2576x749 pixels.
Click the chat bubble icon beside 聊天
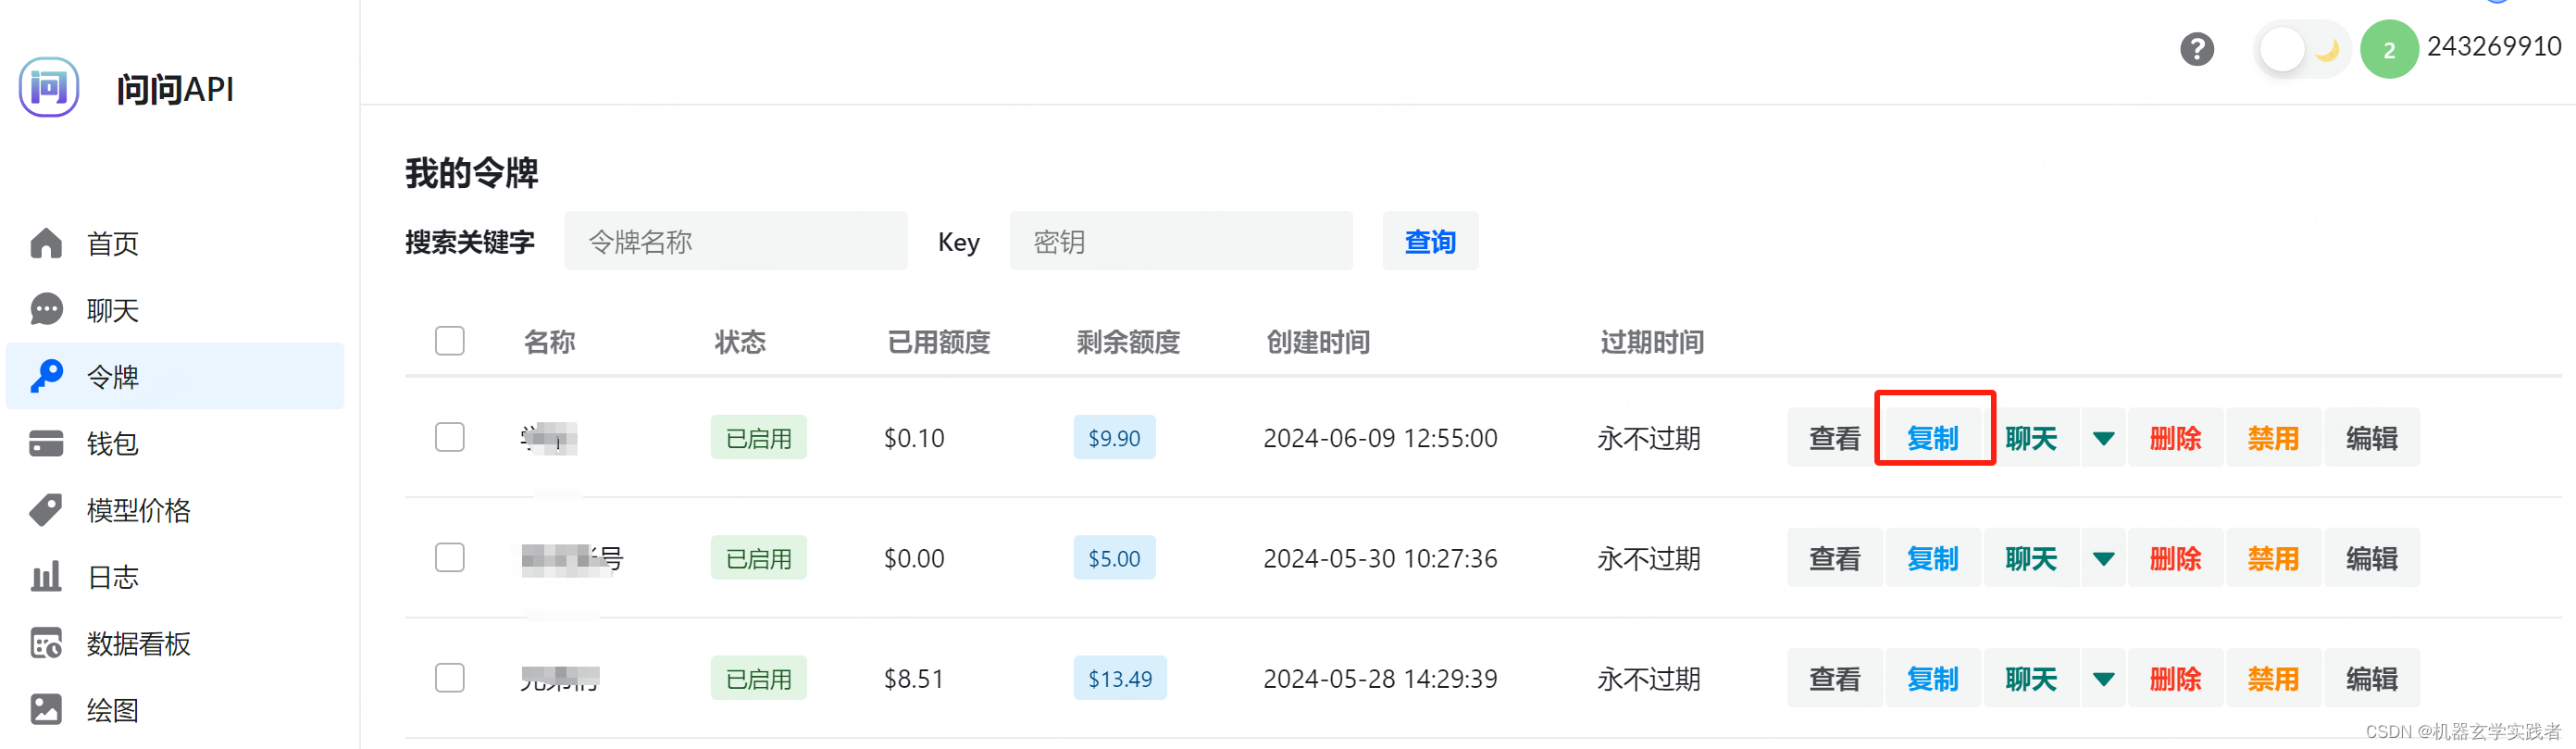pyautogui.click(x=46, y=310)
